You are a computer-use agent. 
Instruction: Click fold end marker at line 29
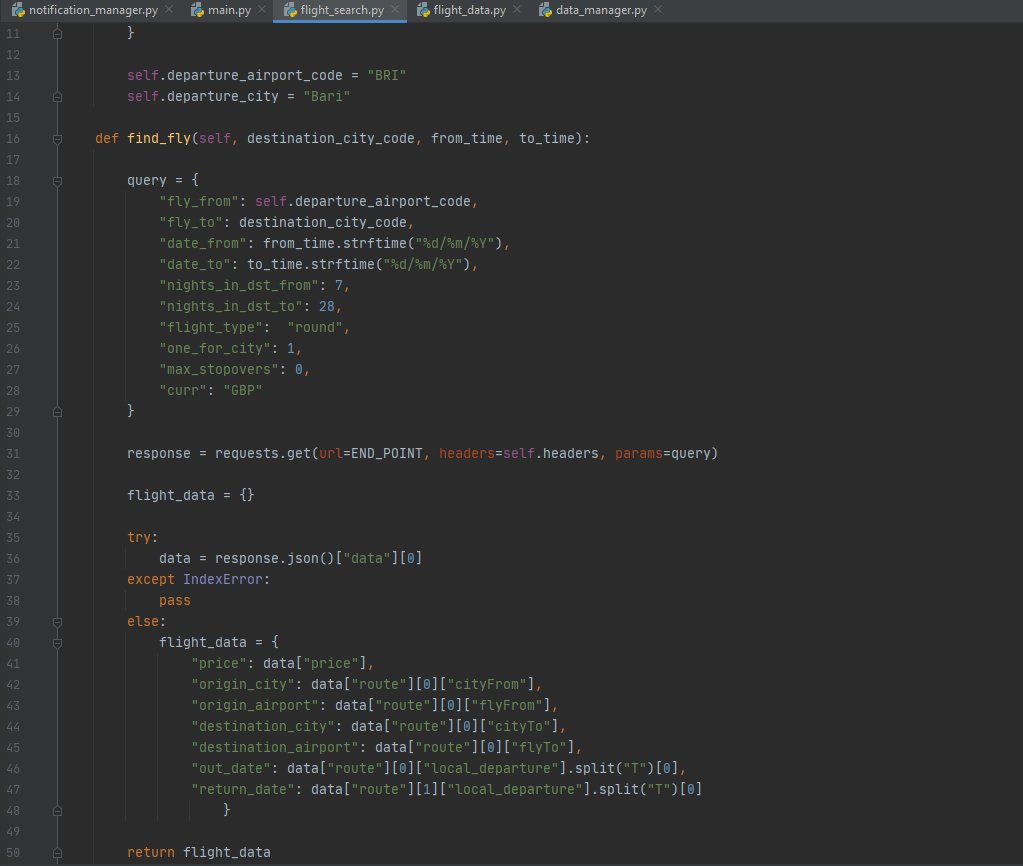[57, 412]
